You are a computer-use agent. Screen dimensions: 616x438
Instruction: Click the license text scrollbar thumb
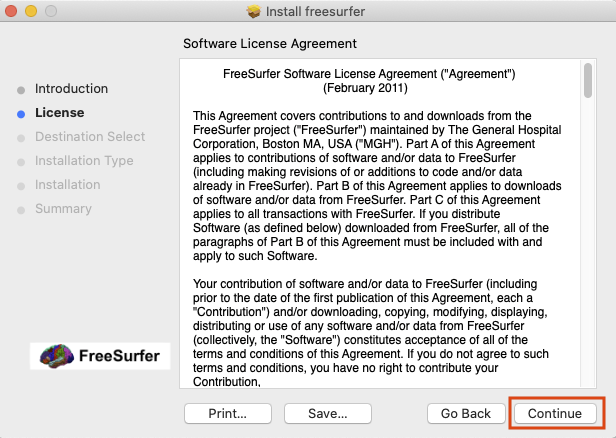(587, 82)
